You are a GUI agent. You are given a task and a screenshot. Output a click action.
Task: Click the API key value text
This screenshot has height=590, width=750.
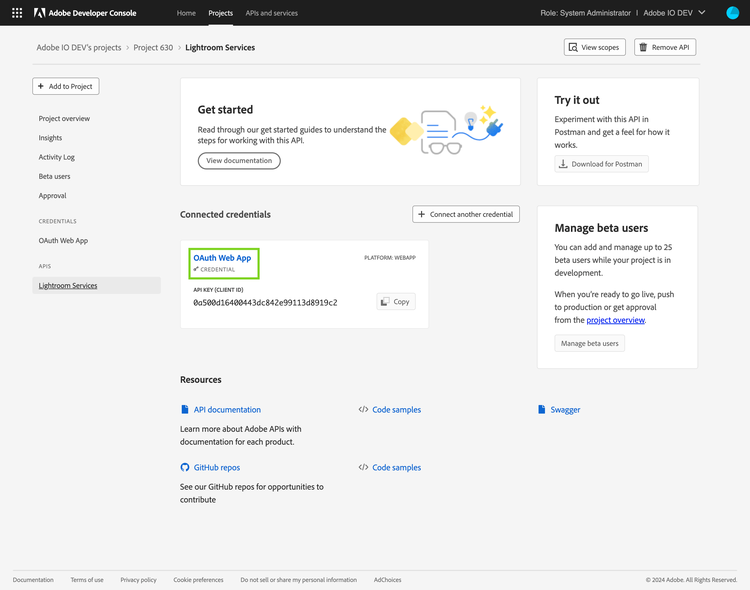[265, 302]
